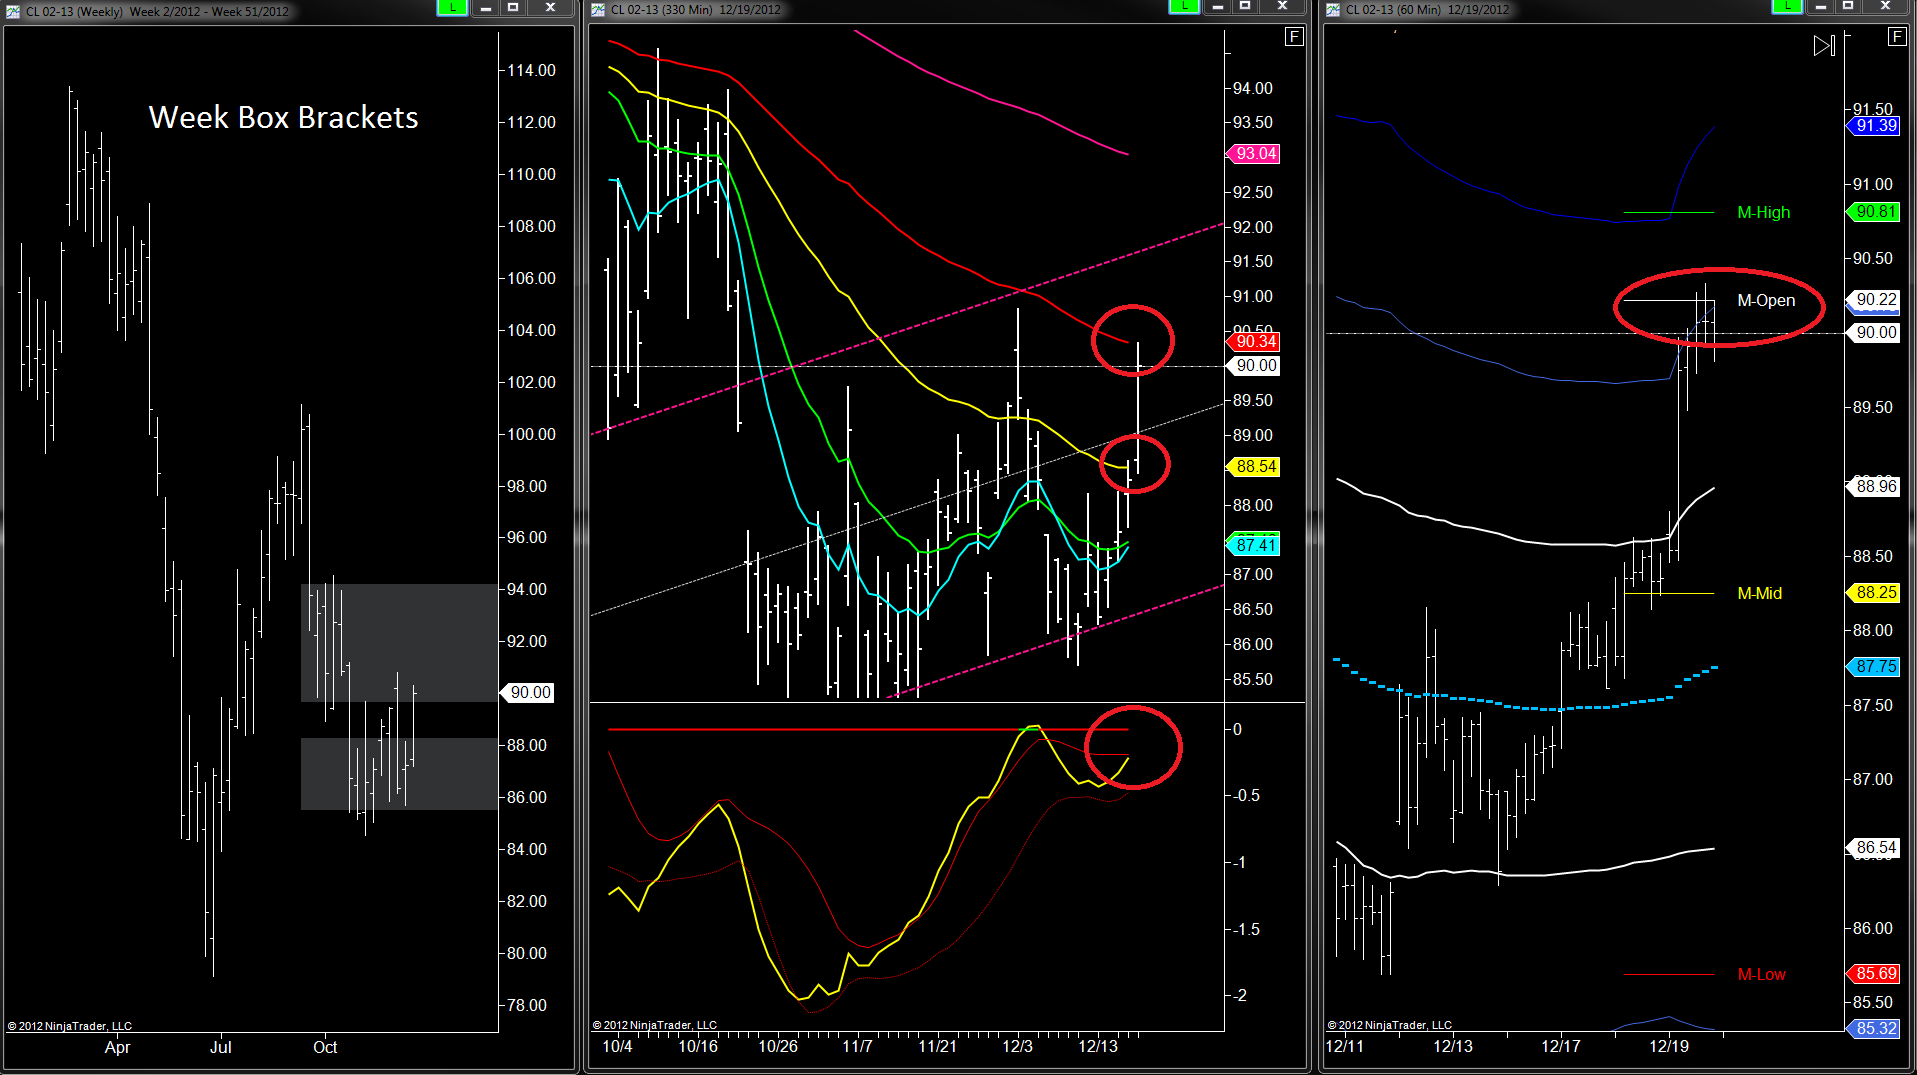Viewport: 1917px width, 1075px height.
Task: Select the yellow 88.25 price marker
Action: click(1873, 593)
